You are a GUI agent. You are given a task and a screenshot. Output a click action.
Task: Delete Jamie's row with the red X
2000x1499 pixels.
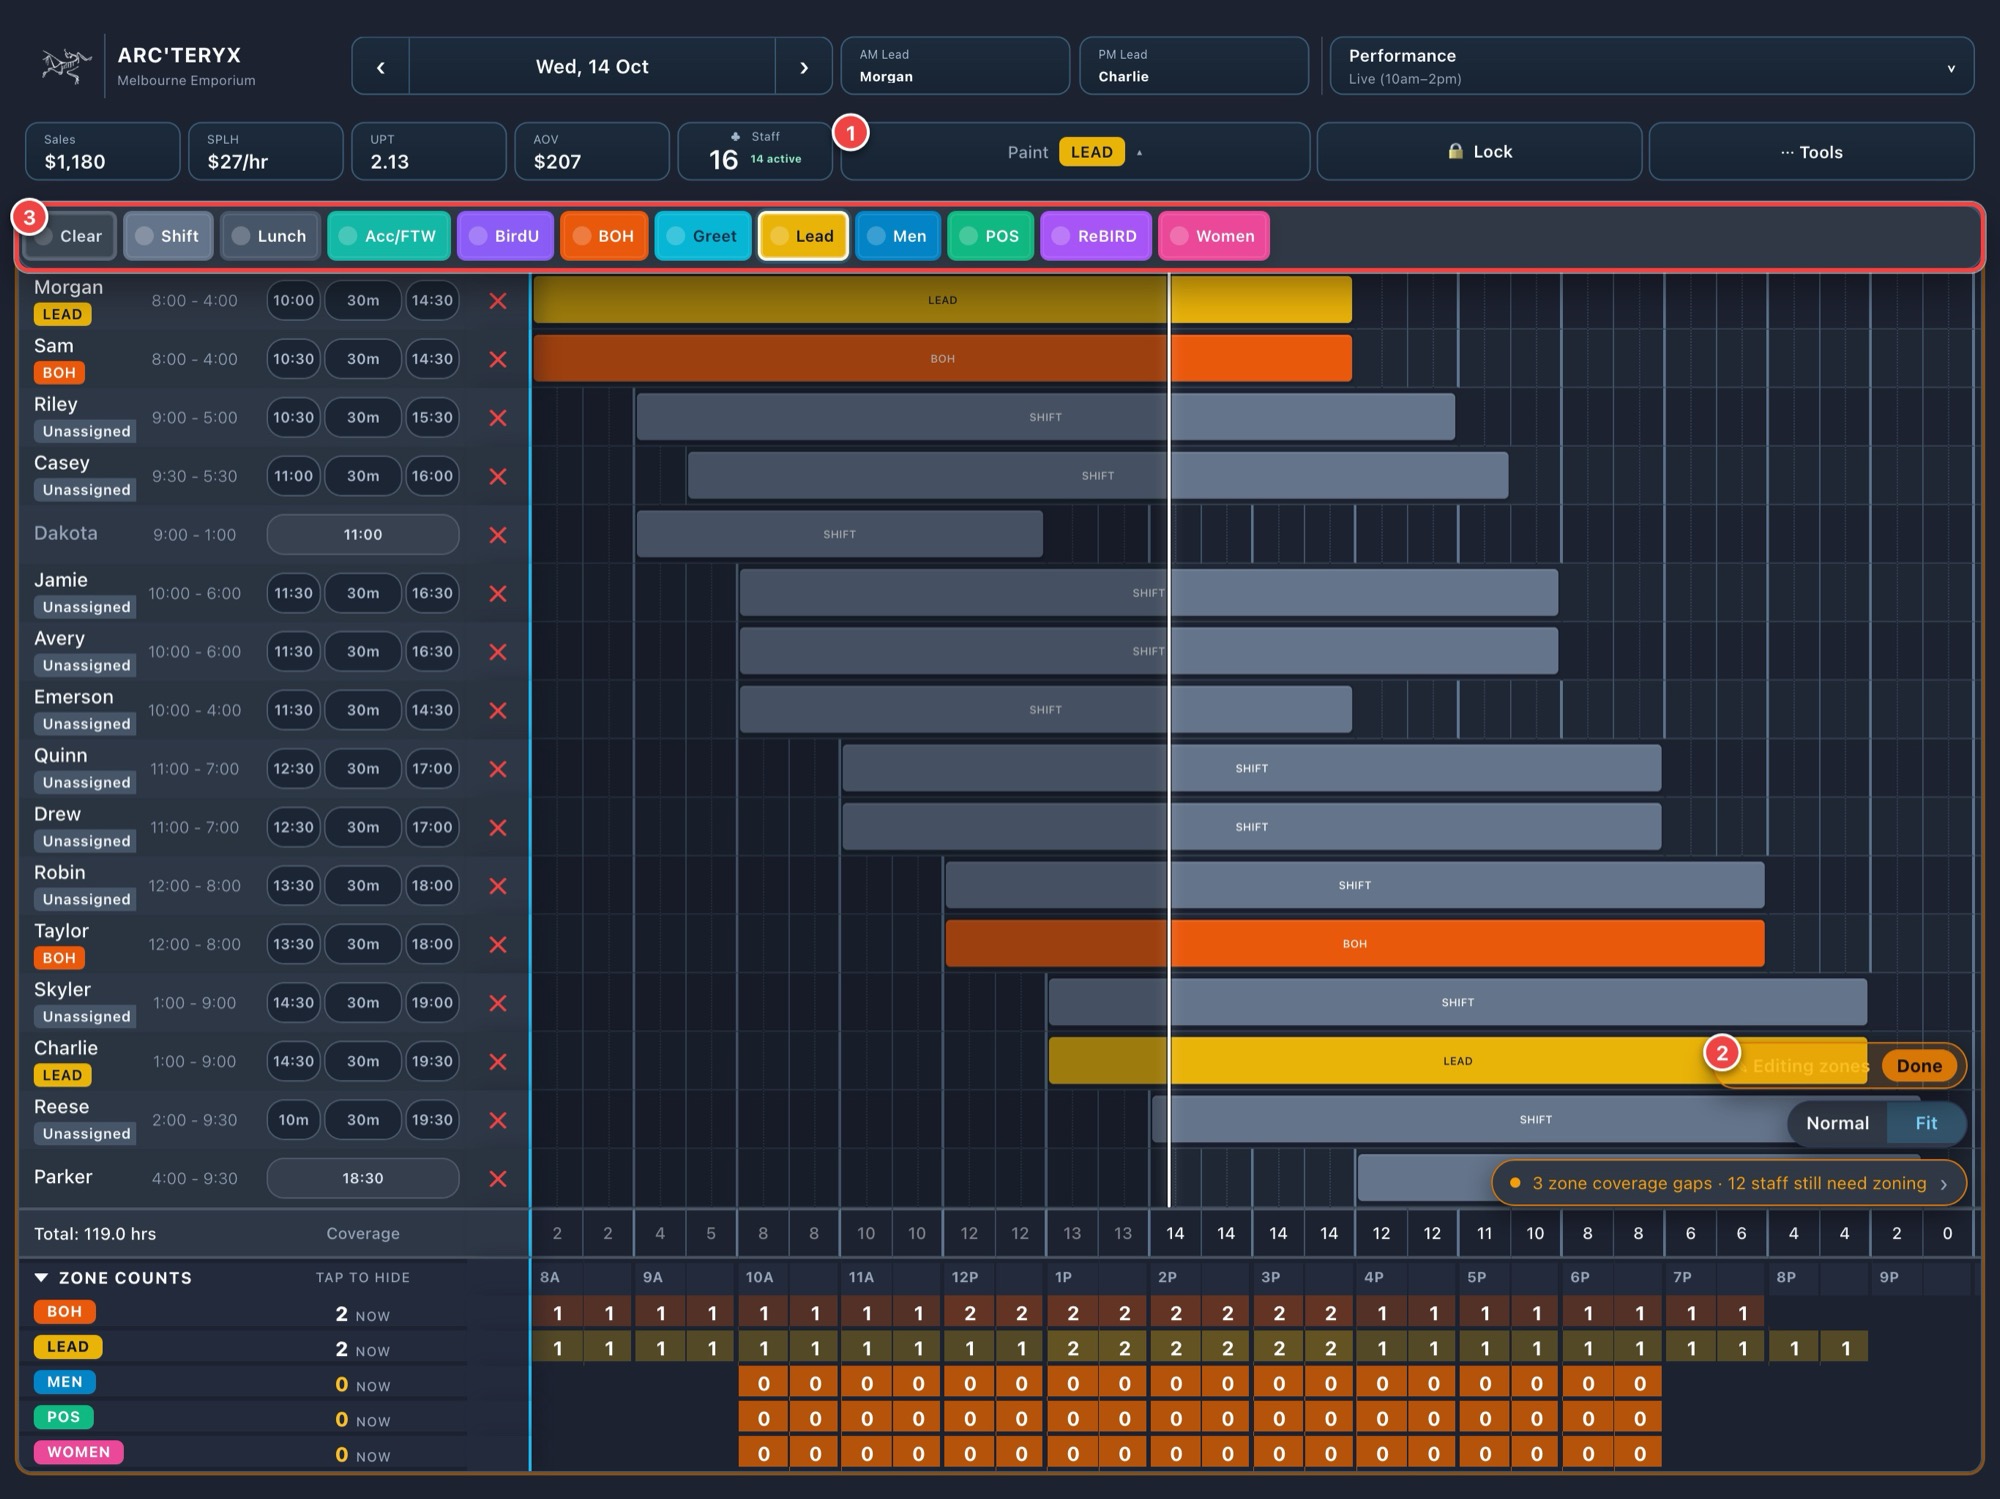tap(497, 593)
